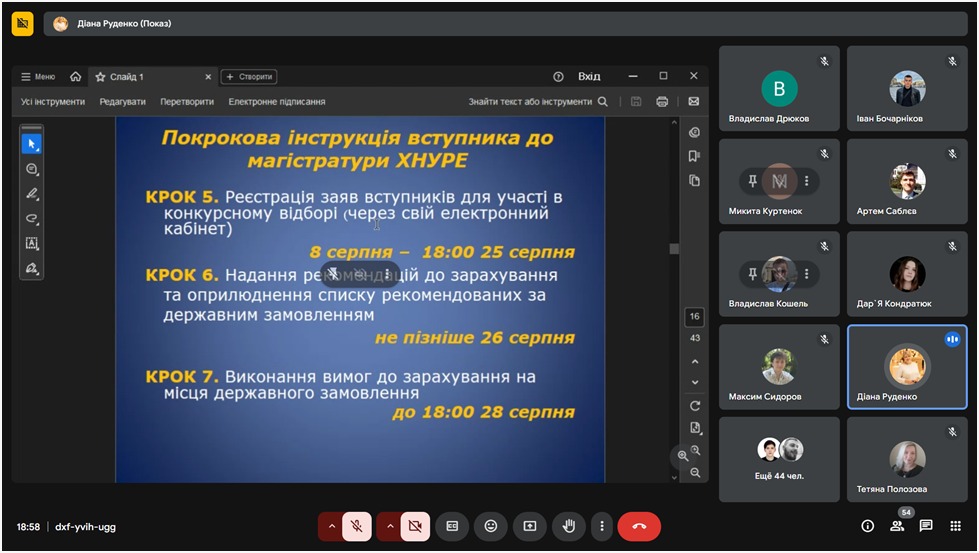This screenshot has width=979, height=553.
Task: Select the zoom-comment tool below the arrow tool
Action: (32, 169)
